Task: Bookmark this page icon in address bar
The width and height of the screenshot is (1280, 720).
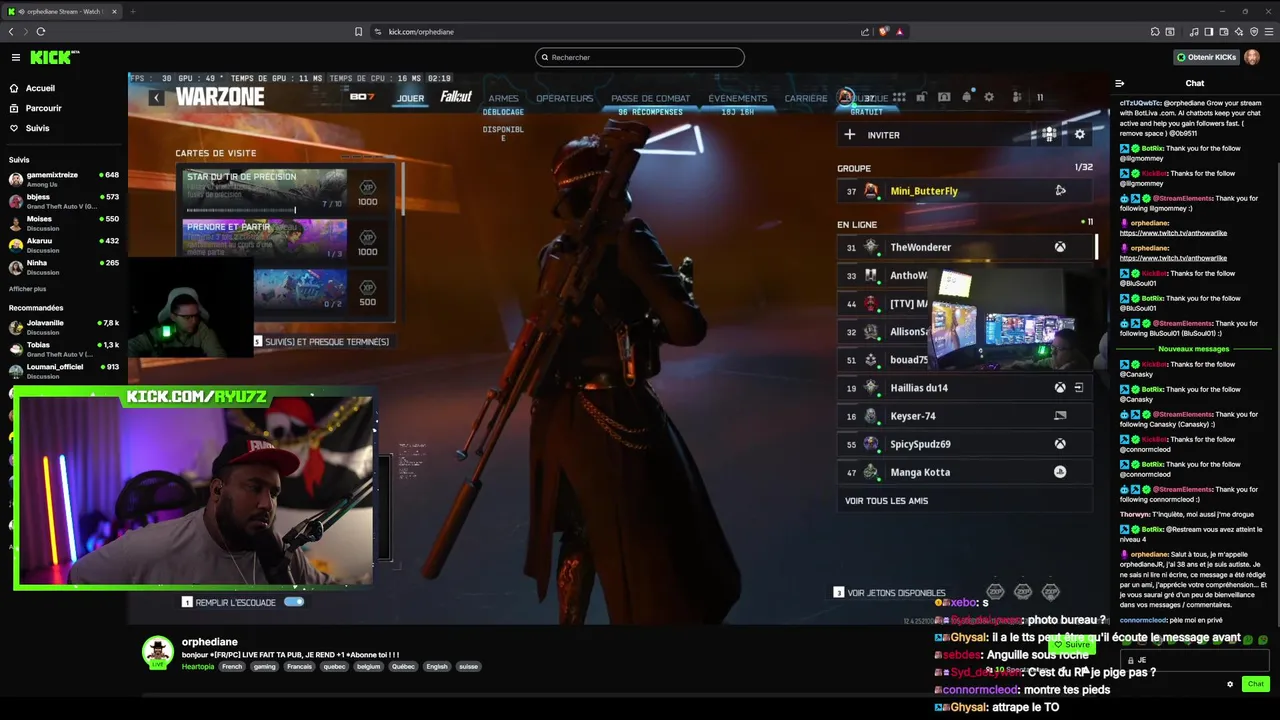Action: tap(358, 31)
